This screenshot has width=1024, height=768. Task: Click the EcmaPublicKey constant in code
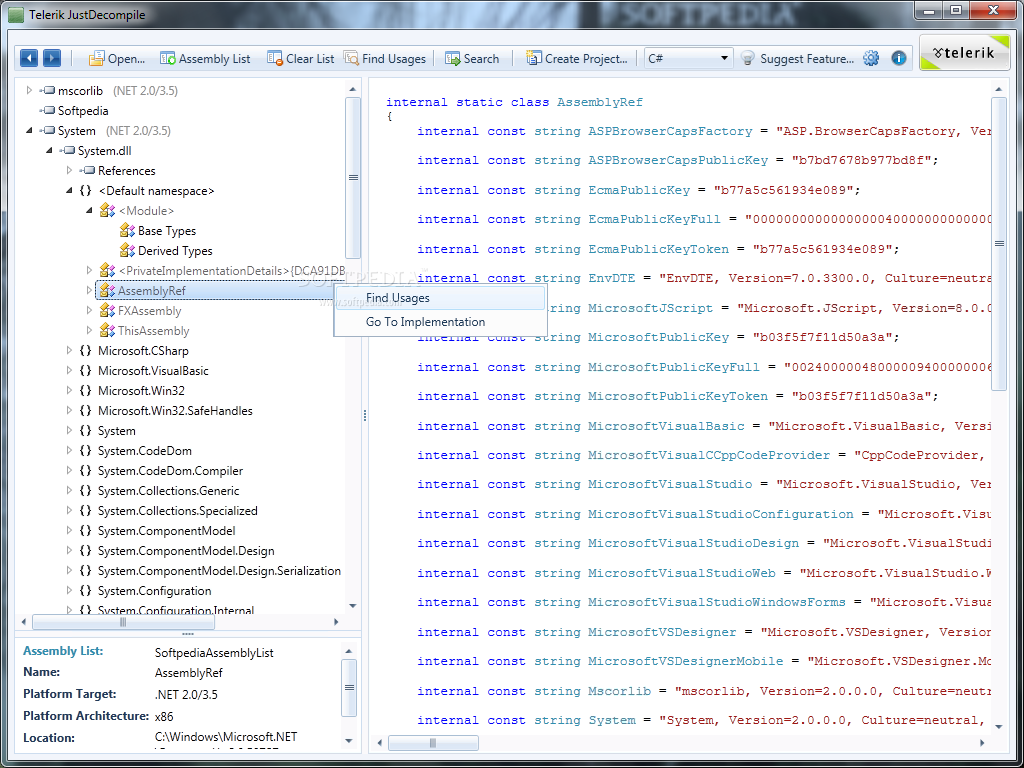(x=639, y=190)
